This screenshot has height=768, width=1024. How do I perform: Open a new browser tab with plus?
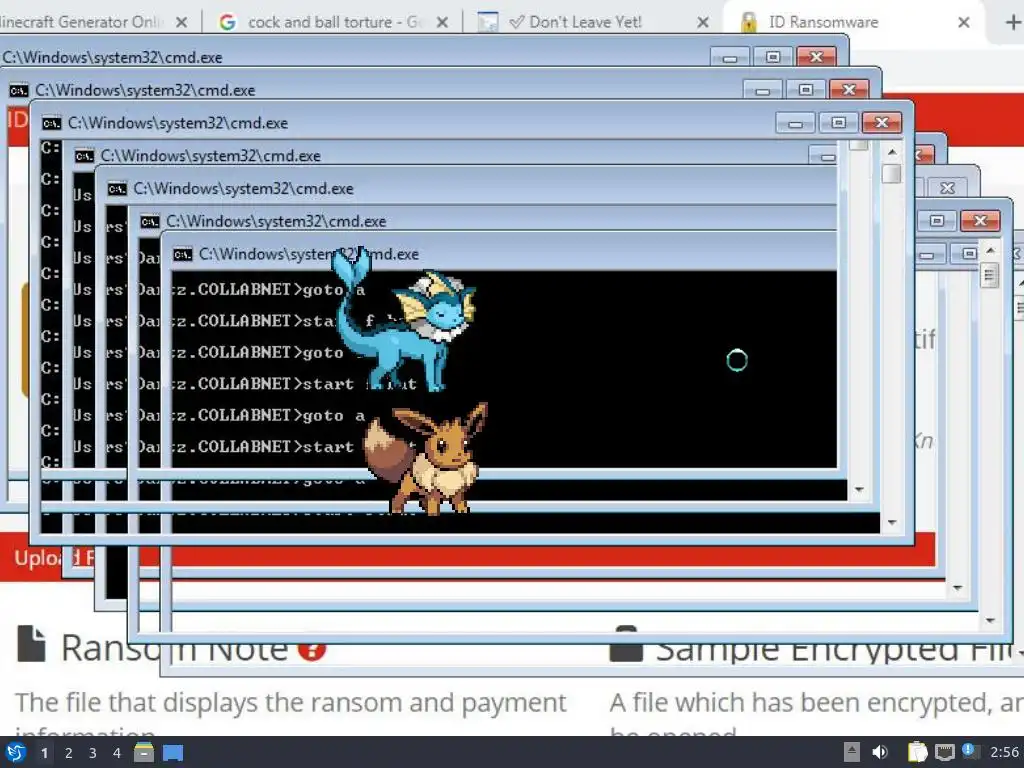click(1012, 22)
